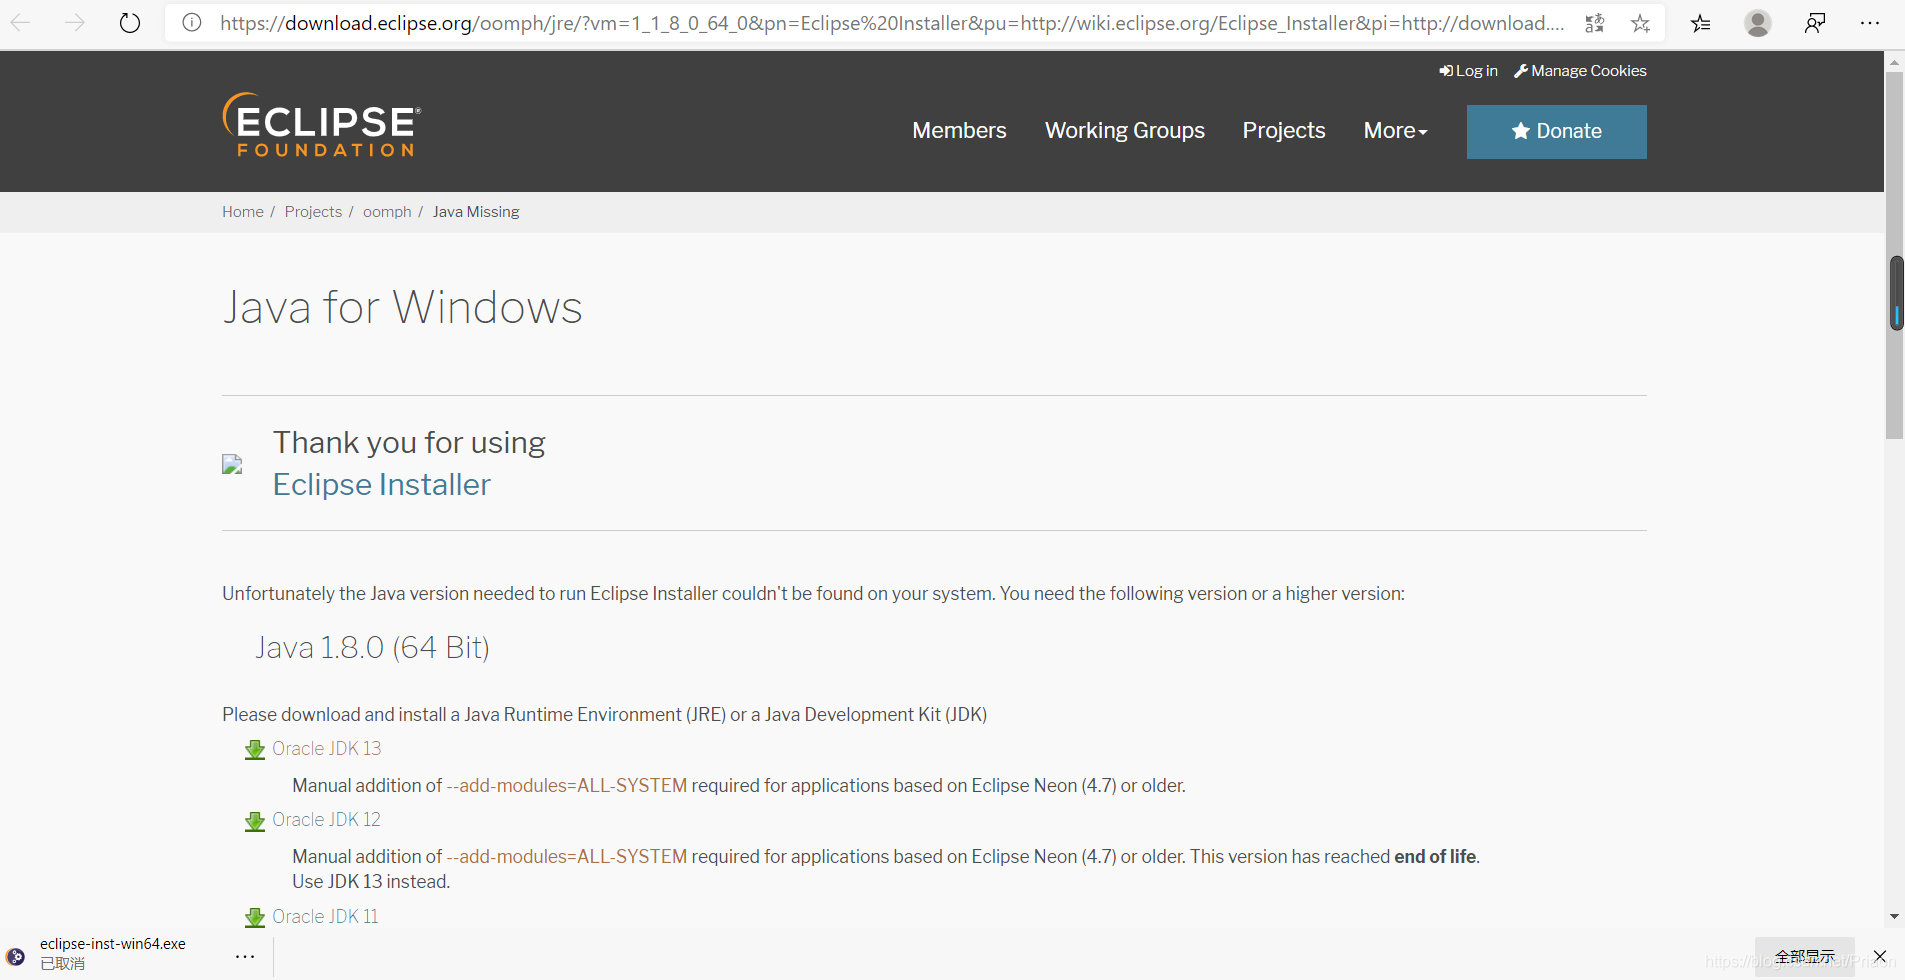Click the browser back arrow

[x=21, y=22]
